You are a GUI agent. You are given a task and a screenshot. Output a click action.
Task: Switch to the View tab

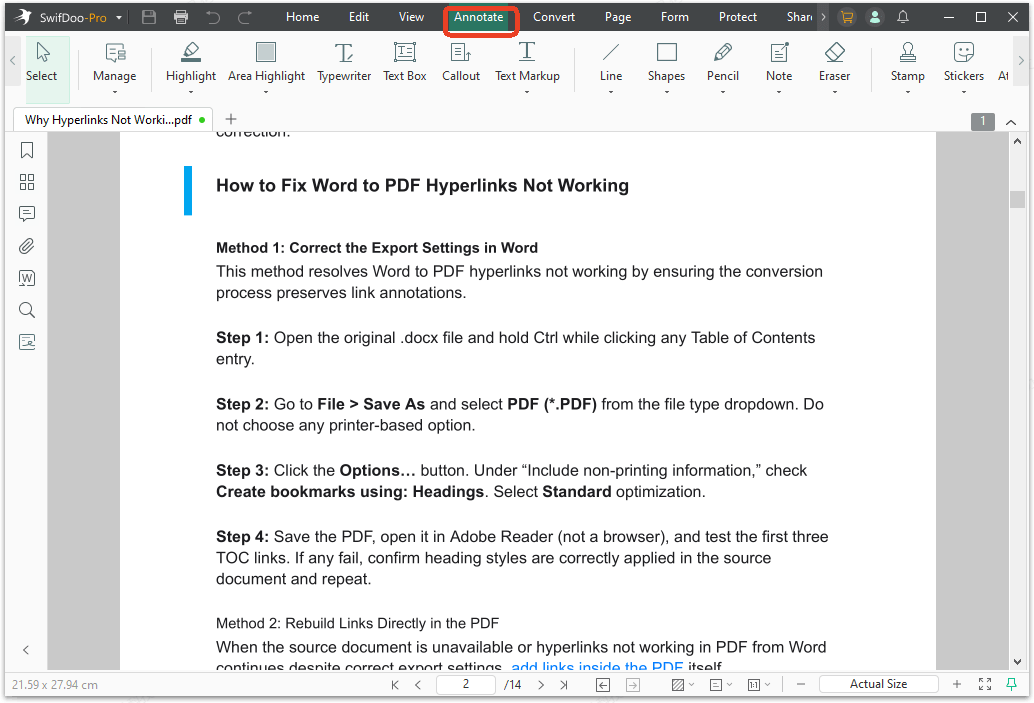click(411, 17)
